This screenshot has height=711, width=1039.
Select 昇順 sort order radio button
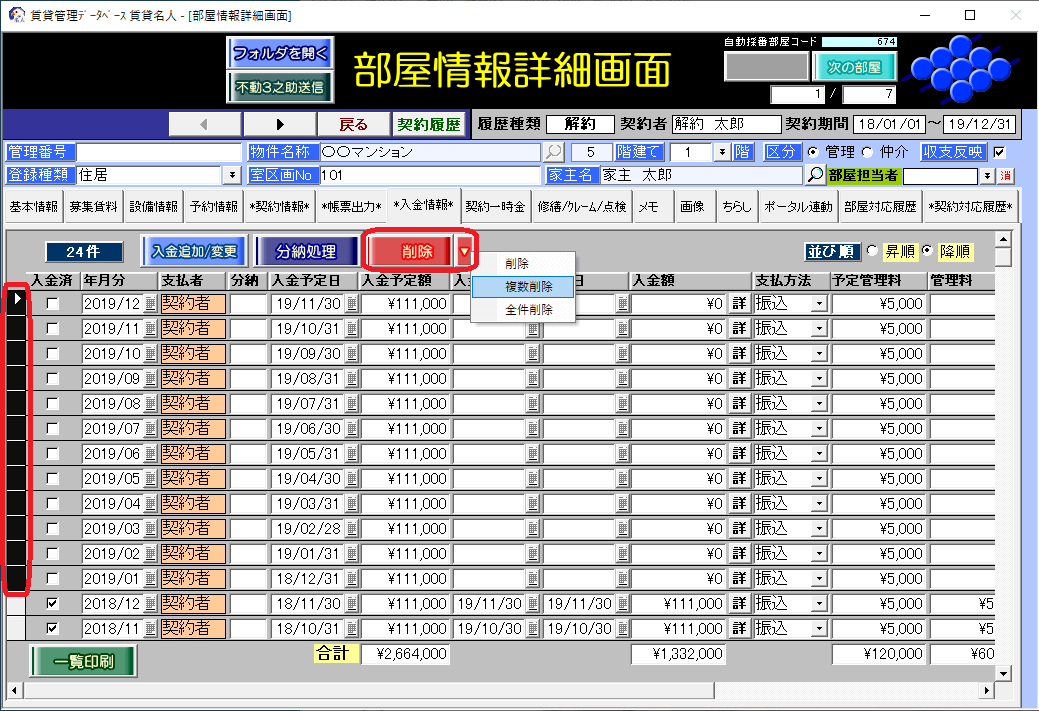(872, 251)
